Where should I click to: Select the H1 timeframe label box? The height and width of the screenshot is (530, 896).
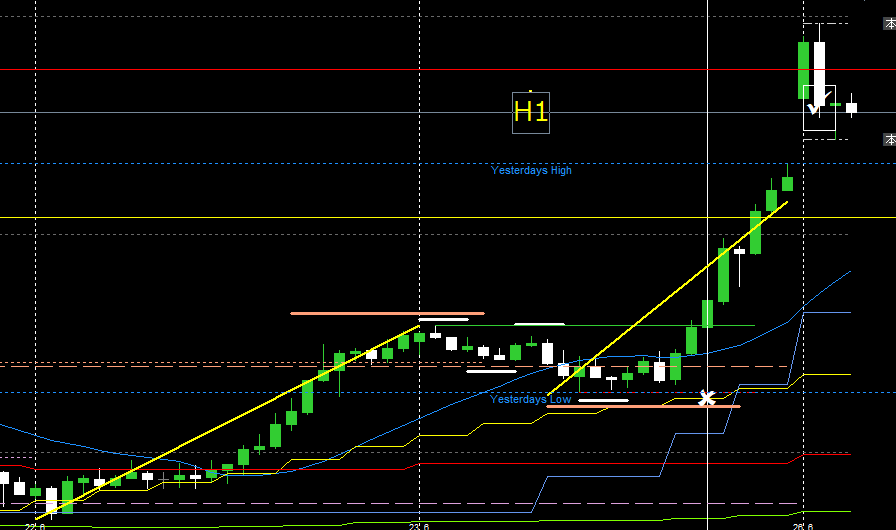pos(530,112)
